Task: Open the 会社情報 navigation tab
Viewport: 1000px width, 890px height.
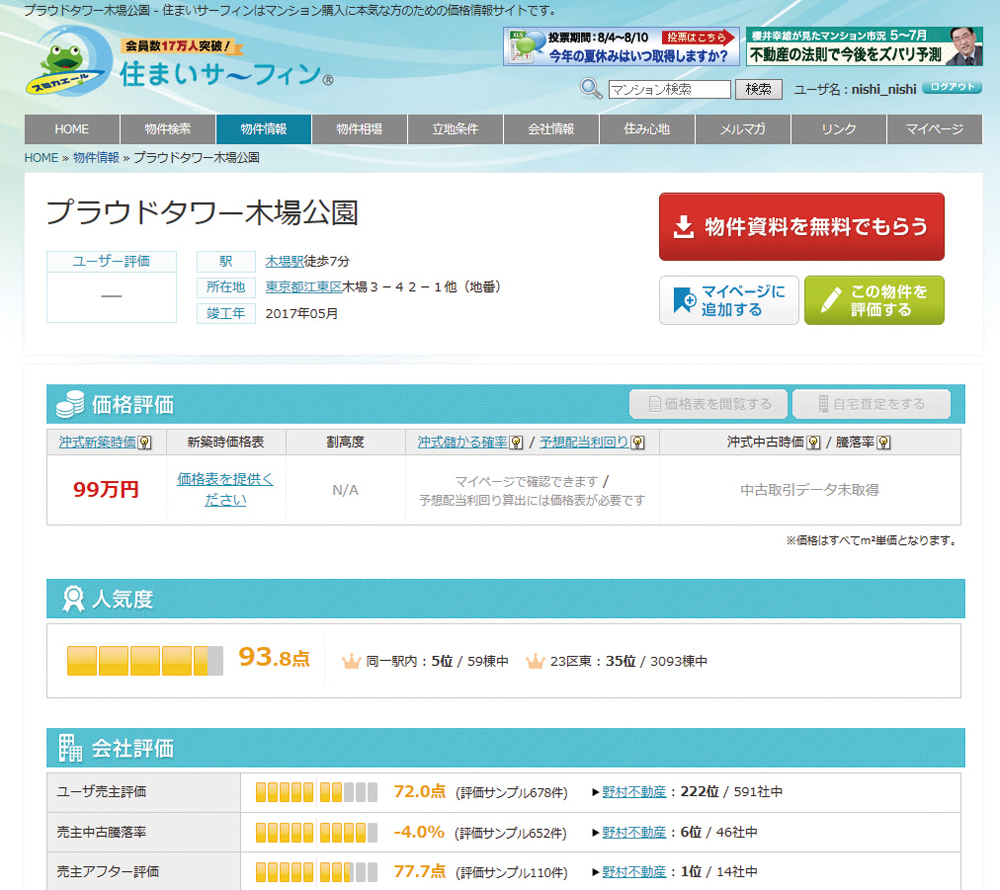Action: [x=551, y=129]
